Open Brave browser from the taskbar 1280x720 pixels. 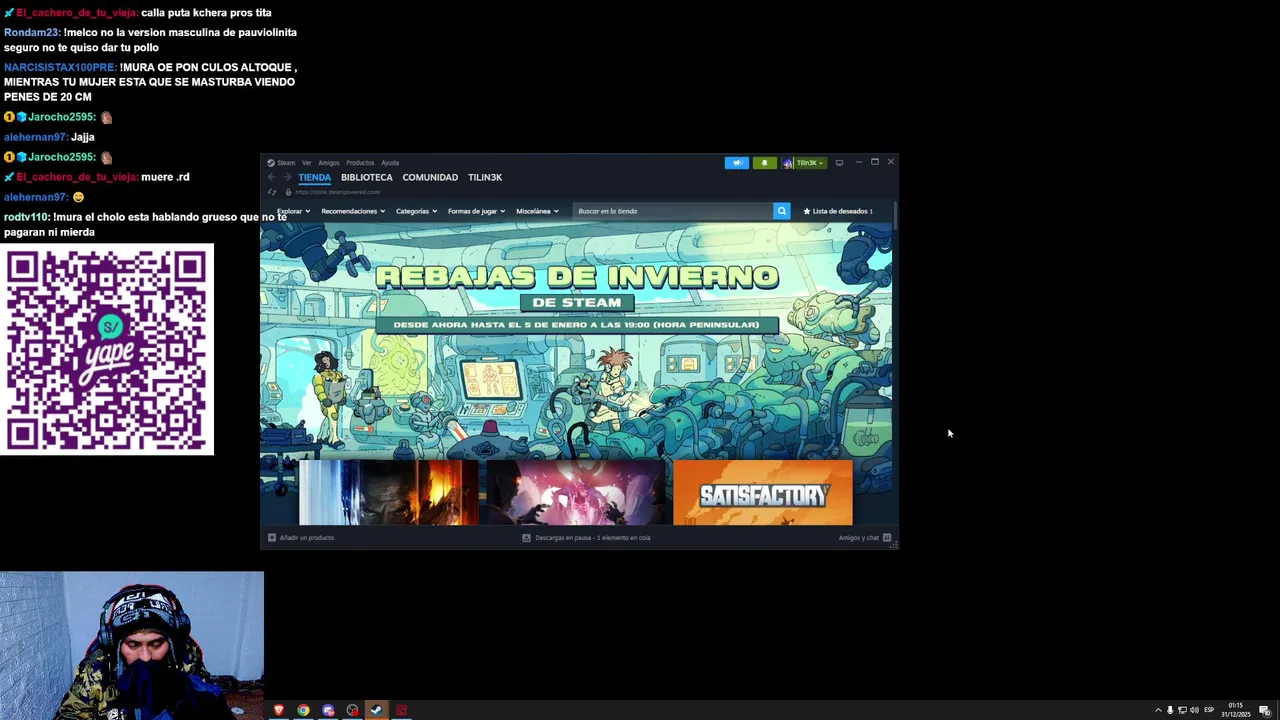pyautogui.click(x=279, y=710)
